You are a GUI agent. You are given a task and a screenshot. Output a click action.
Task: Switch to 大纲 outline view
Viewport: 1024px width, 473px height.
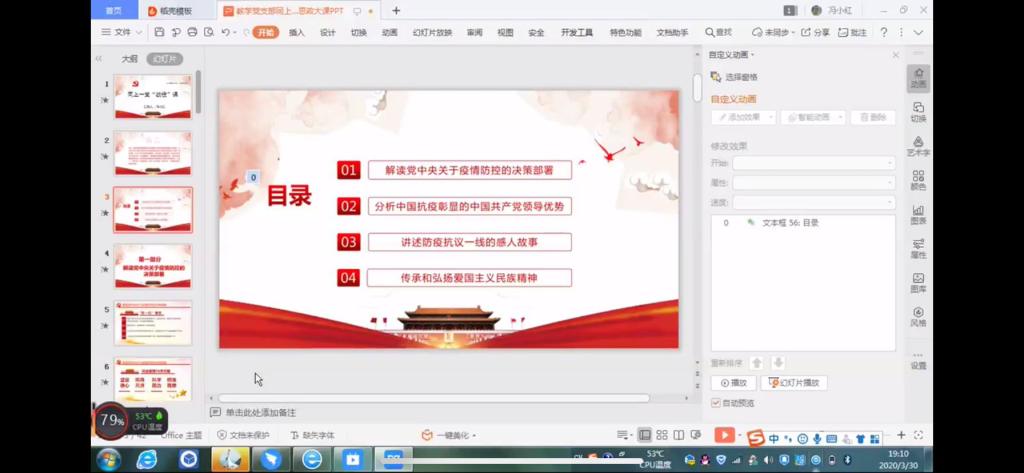coord(129,59)
